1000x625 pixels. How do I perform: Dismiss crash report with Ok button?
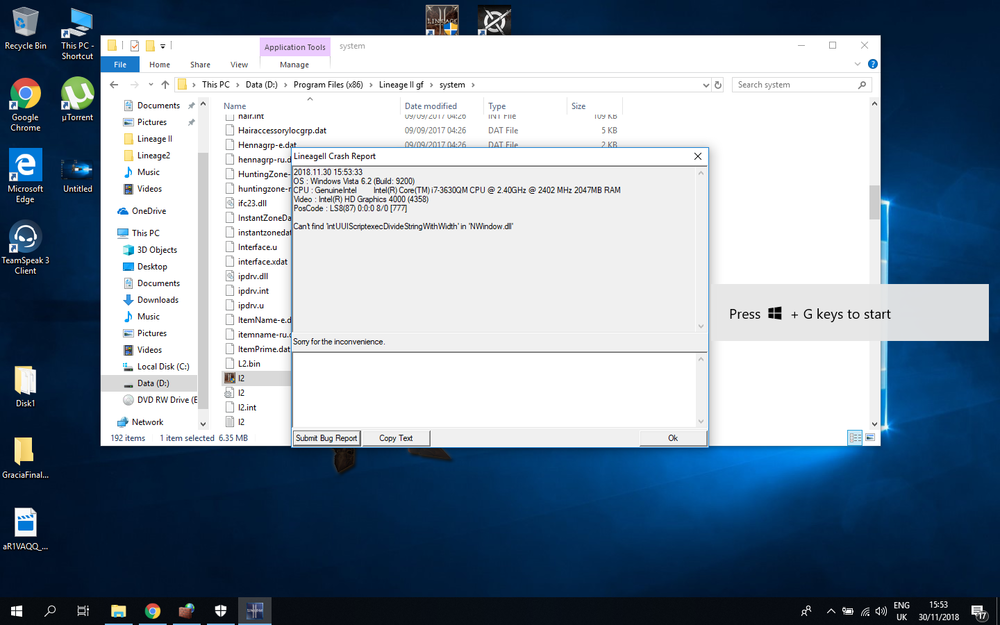point(672,438)
